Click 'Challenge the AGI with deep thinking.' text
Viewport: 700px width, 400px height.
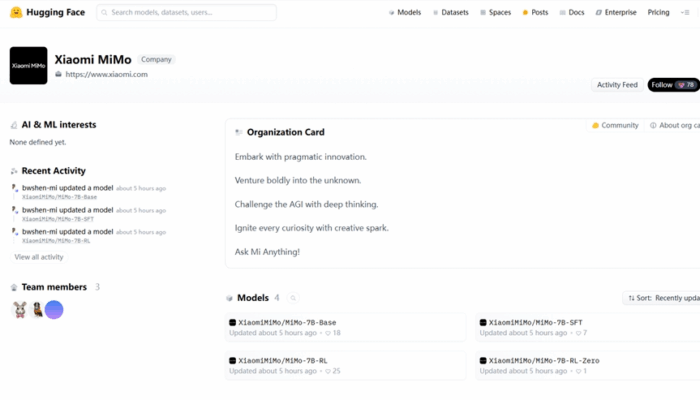tap(306, 204)
